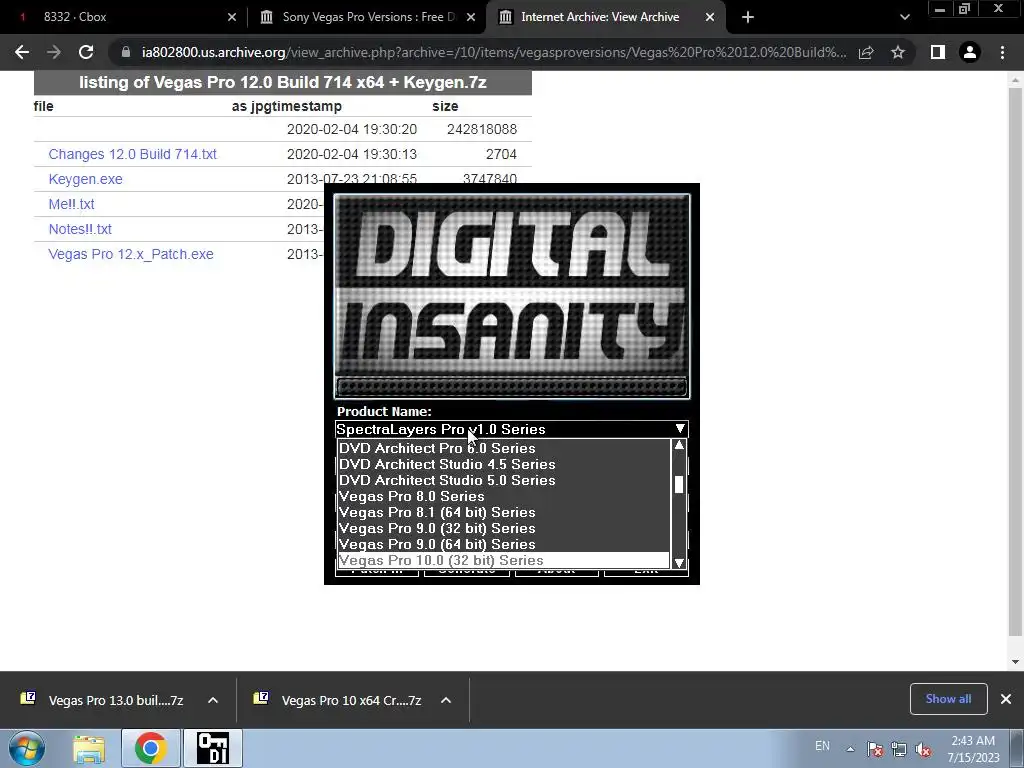Click the Chrome taskbar icon
Screen dimensions: 1024x768
click(x=150, y=749)
